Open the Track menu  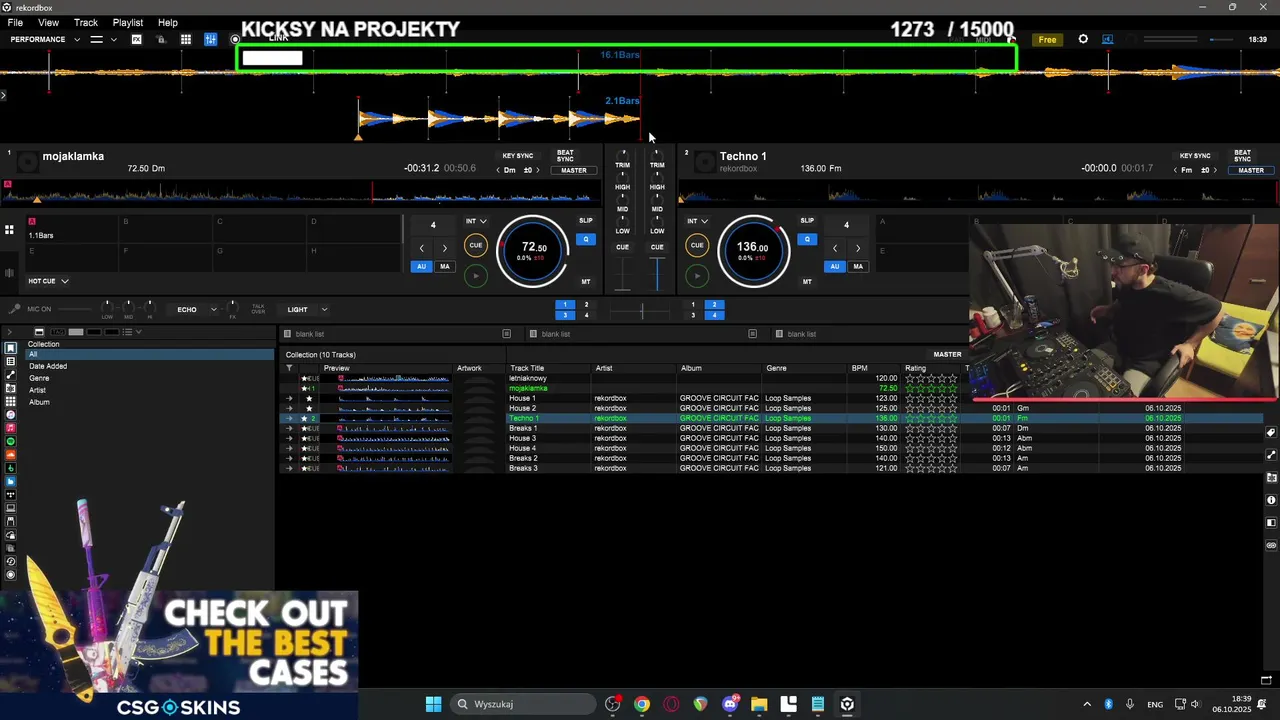[86, 22]
